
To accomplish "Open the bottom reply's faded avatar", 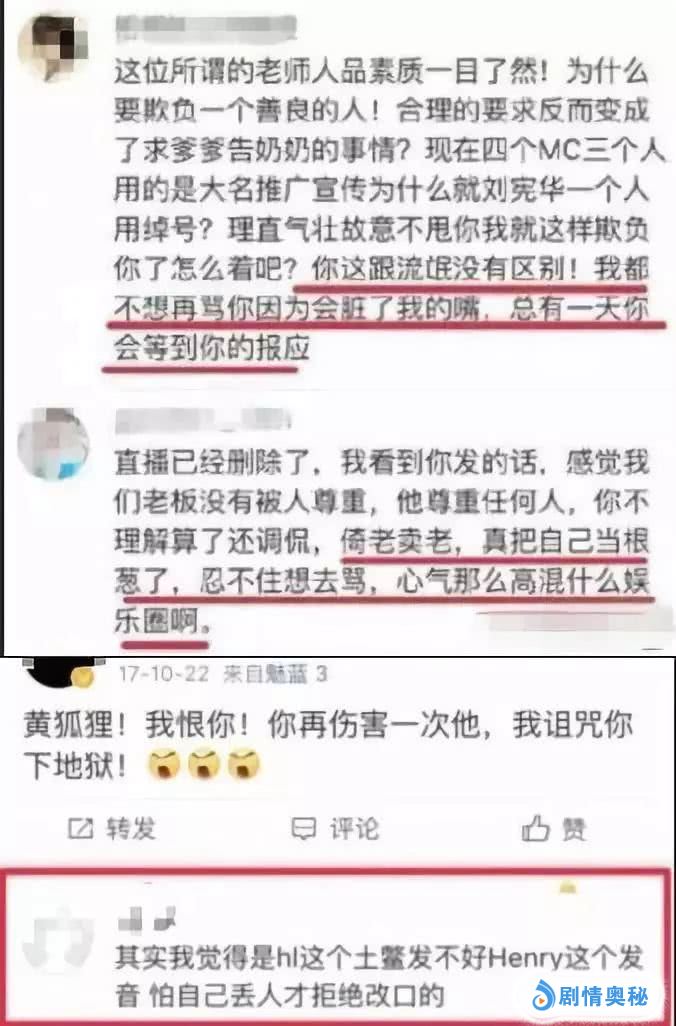I will [60, 940].
